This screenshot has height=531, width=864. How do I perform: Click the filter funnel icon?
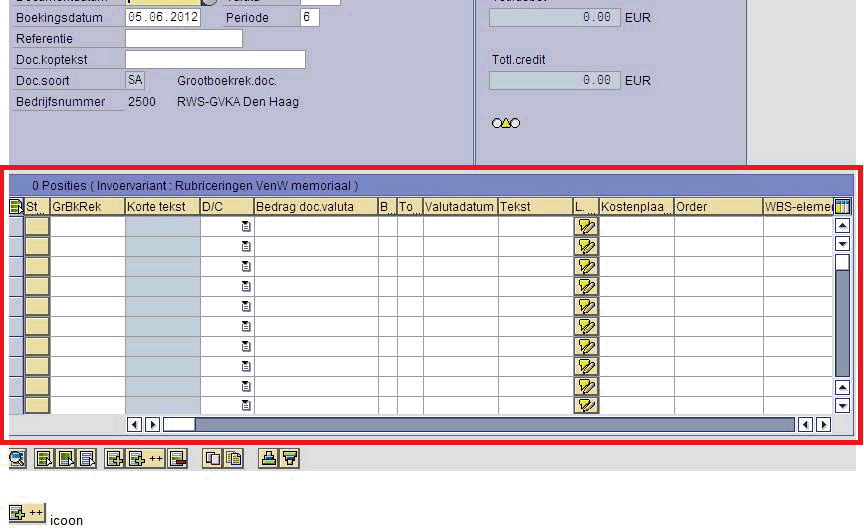[290, 459]
